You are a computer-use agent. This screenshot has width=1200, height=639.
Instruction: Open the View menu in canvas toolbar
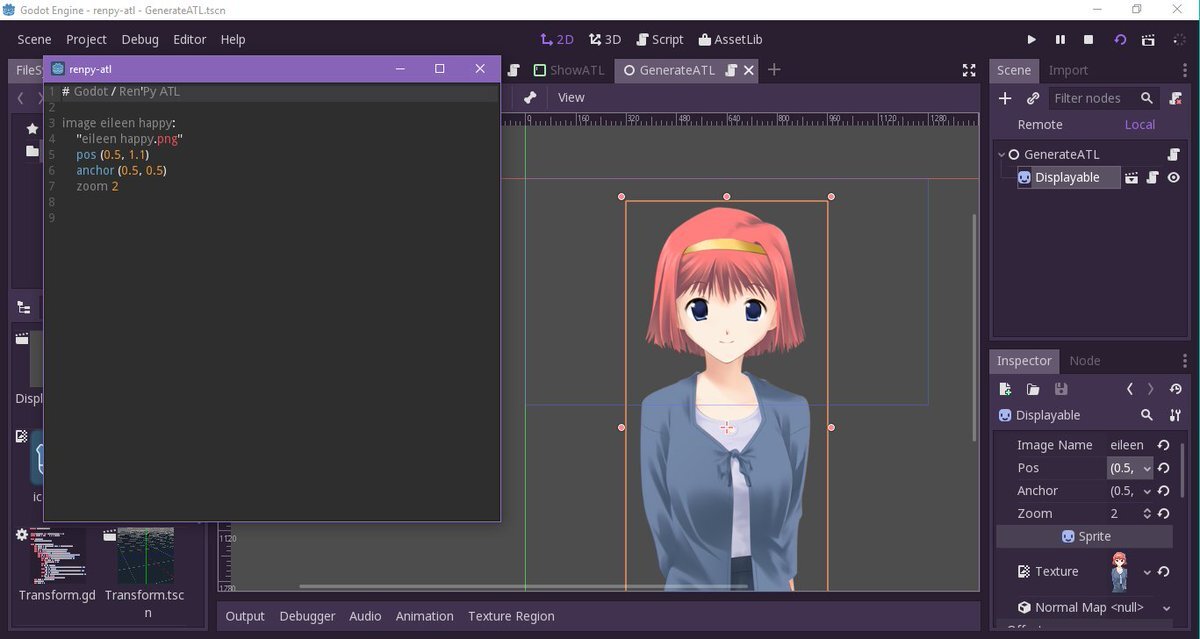tap(571, 98)
